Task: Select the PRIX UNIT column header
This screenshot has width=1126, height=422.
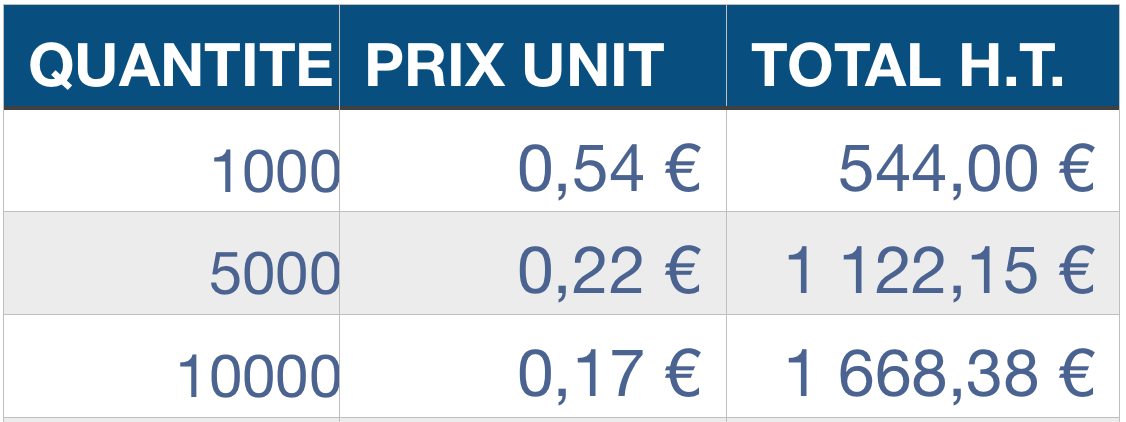Action: (x=515, y=65)
